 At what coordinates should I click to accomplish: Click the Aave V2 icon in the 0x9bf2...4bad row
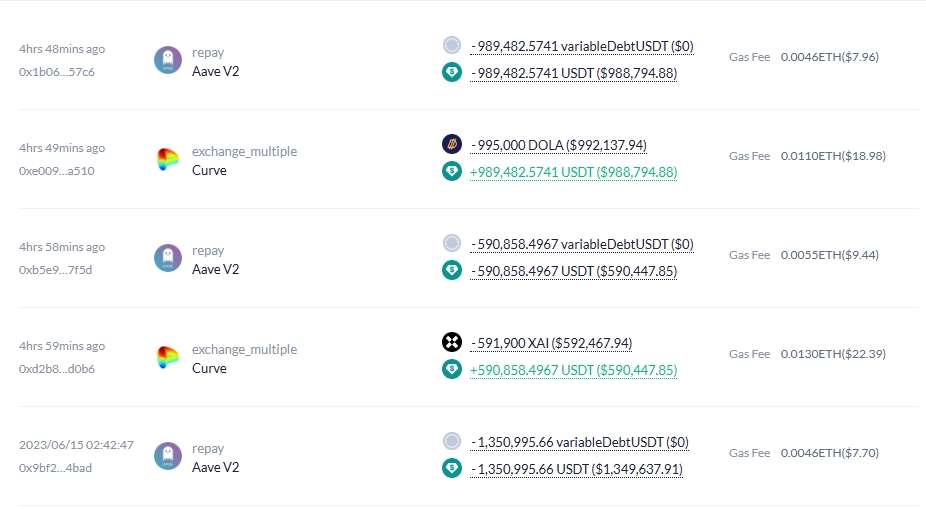pos(168,456)
